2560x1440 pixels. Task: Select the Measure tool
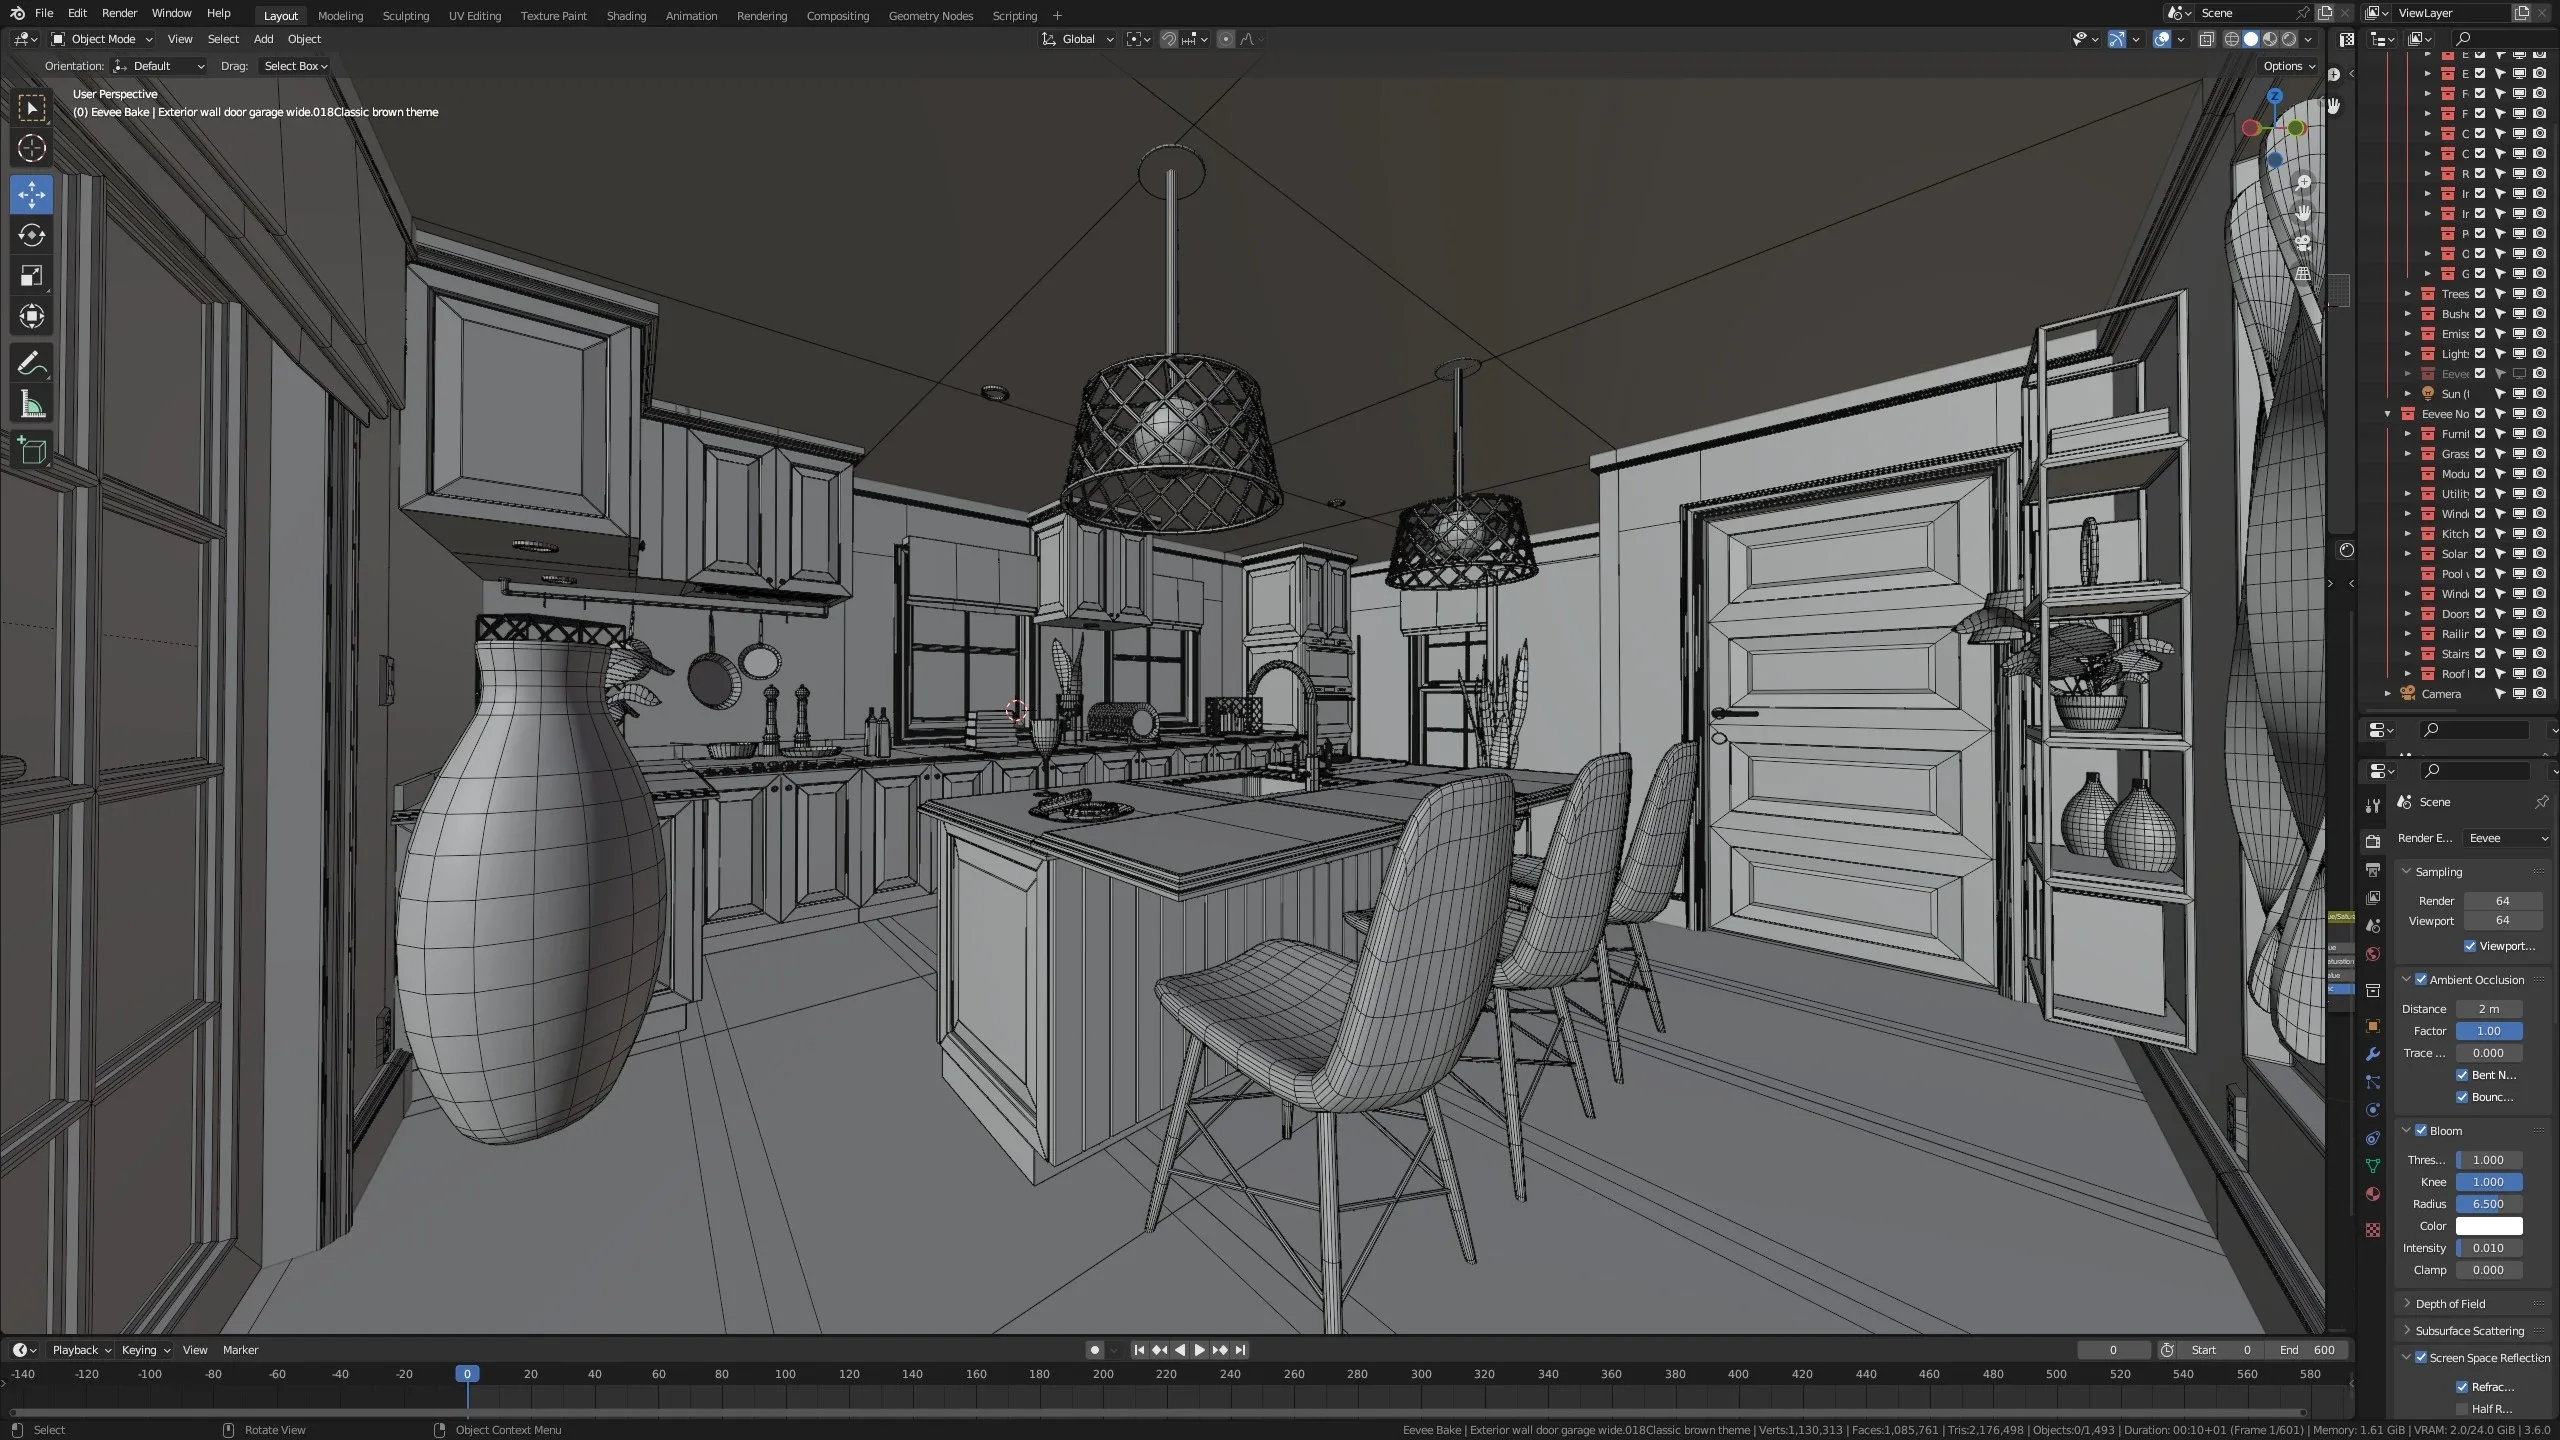(x=31, y=403)
